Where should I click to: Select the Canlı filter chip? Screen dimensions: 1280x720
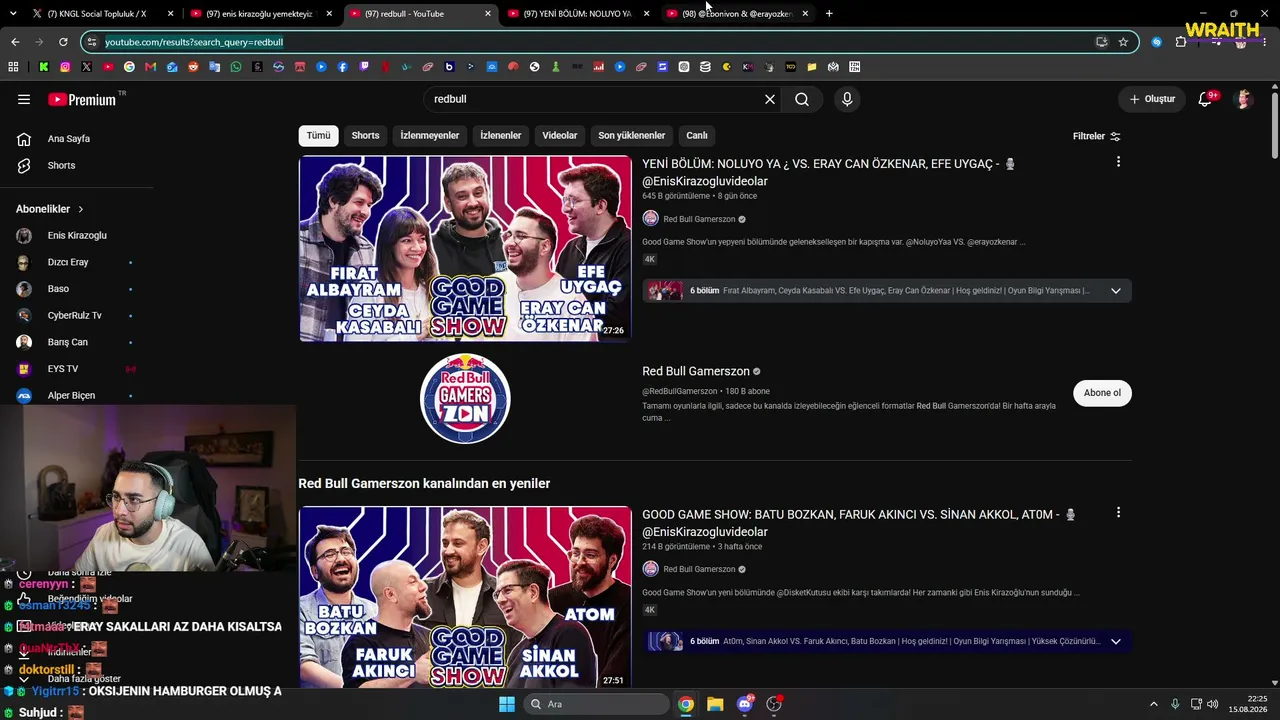point(697,136)
